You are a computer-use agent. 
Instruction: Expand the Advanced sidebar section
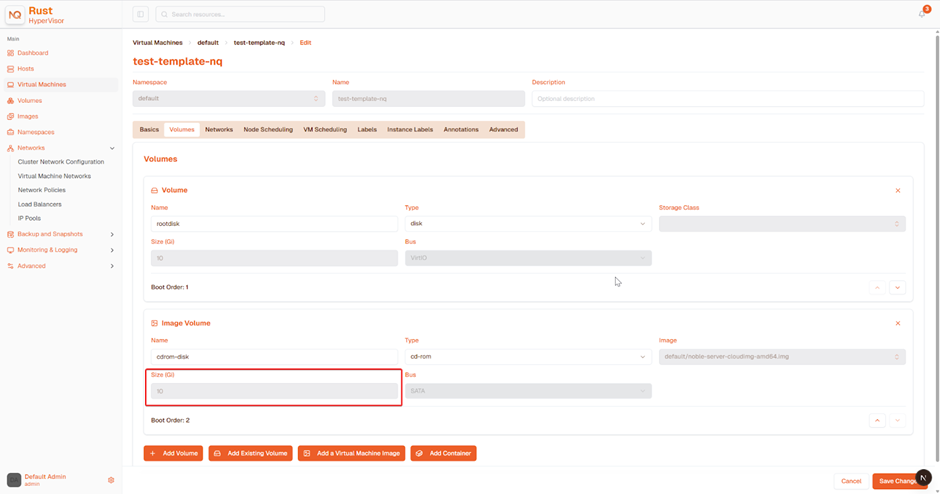[112, 266]
